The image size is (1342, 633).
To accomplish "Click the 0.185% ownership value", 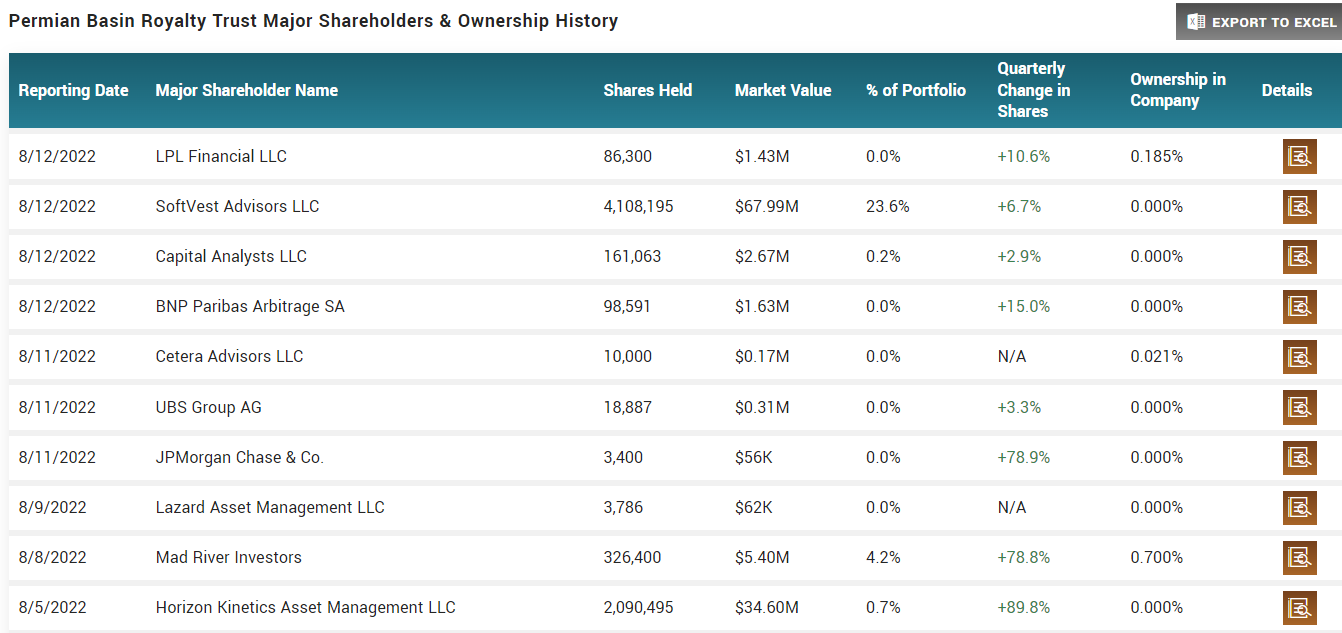I will pyautogui.click(x=1157, y=156).
